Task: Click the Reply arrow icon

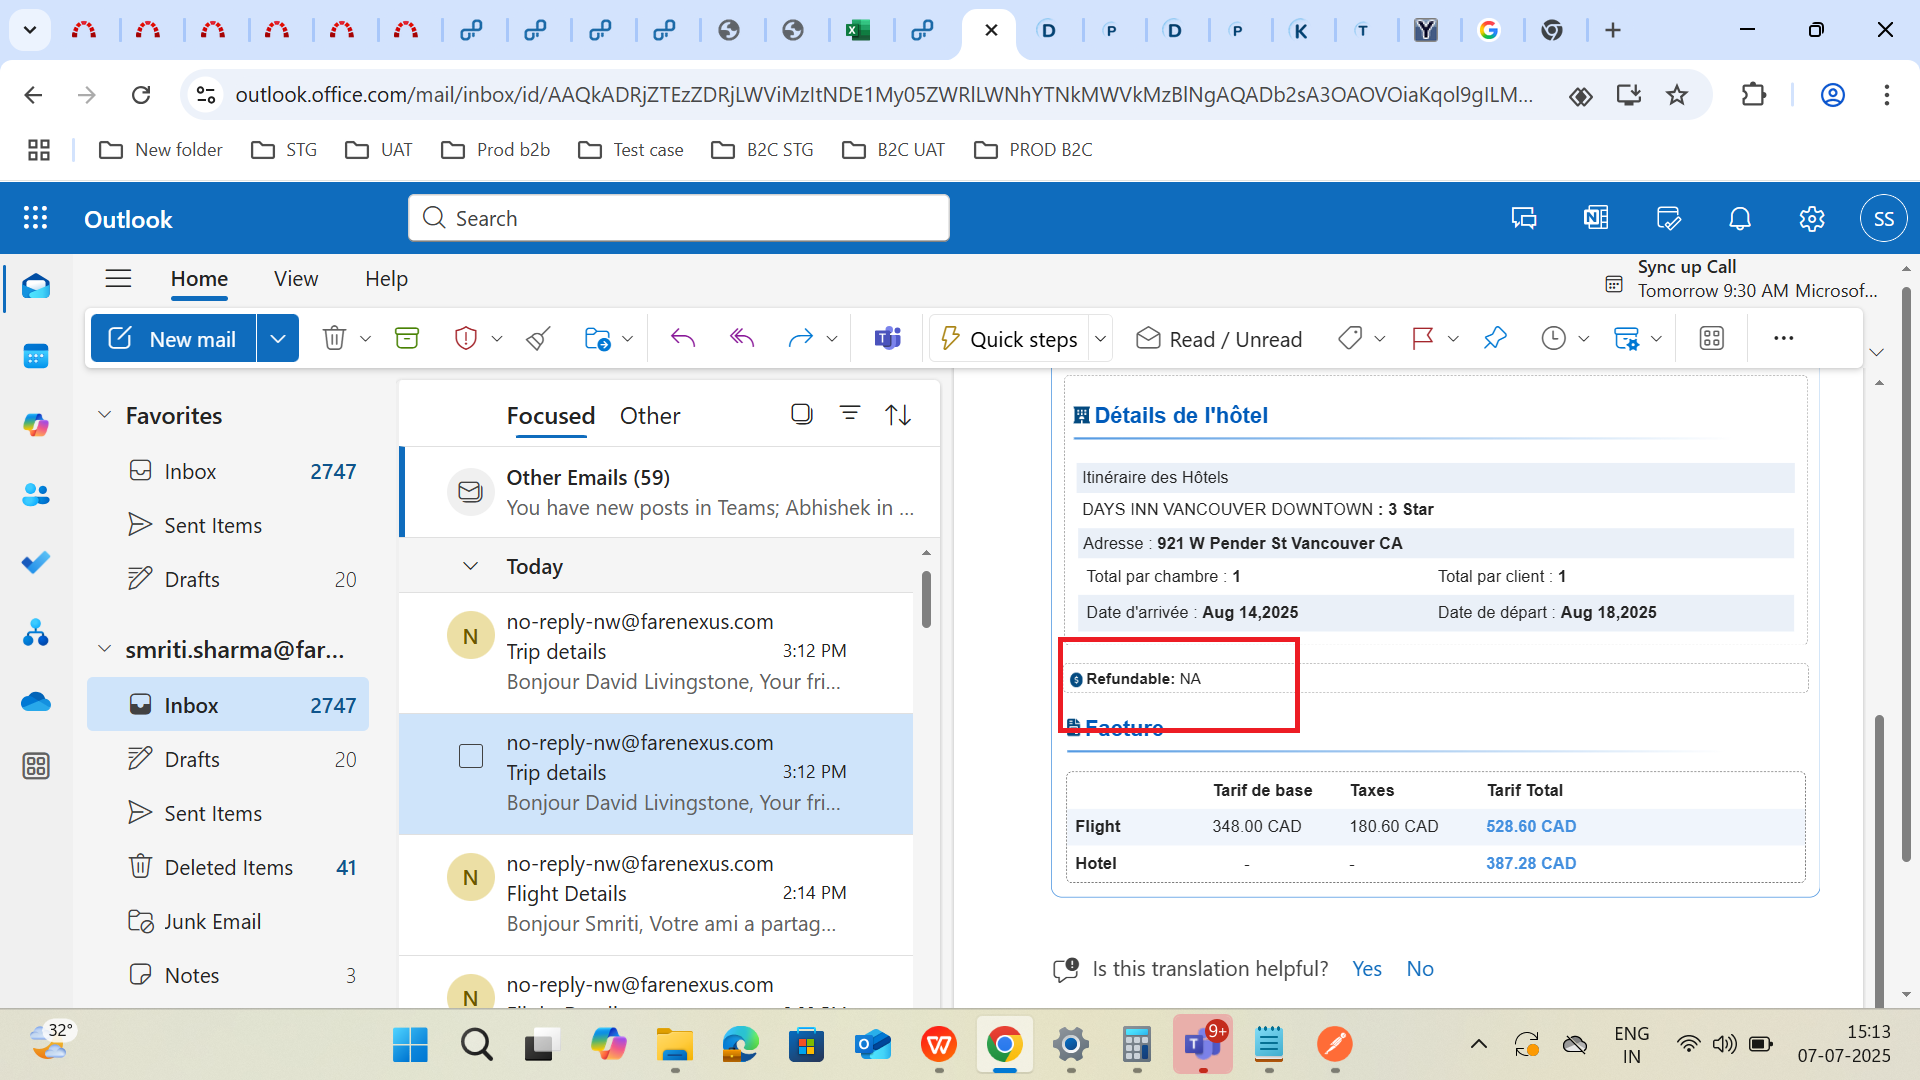Action: tap(683, 339)
